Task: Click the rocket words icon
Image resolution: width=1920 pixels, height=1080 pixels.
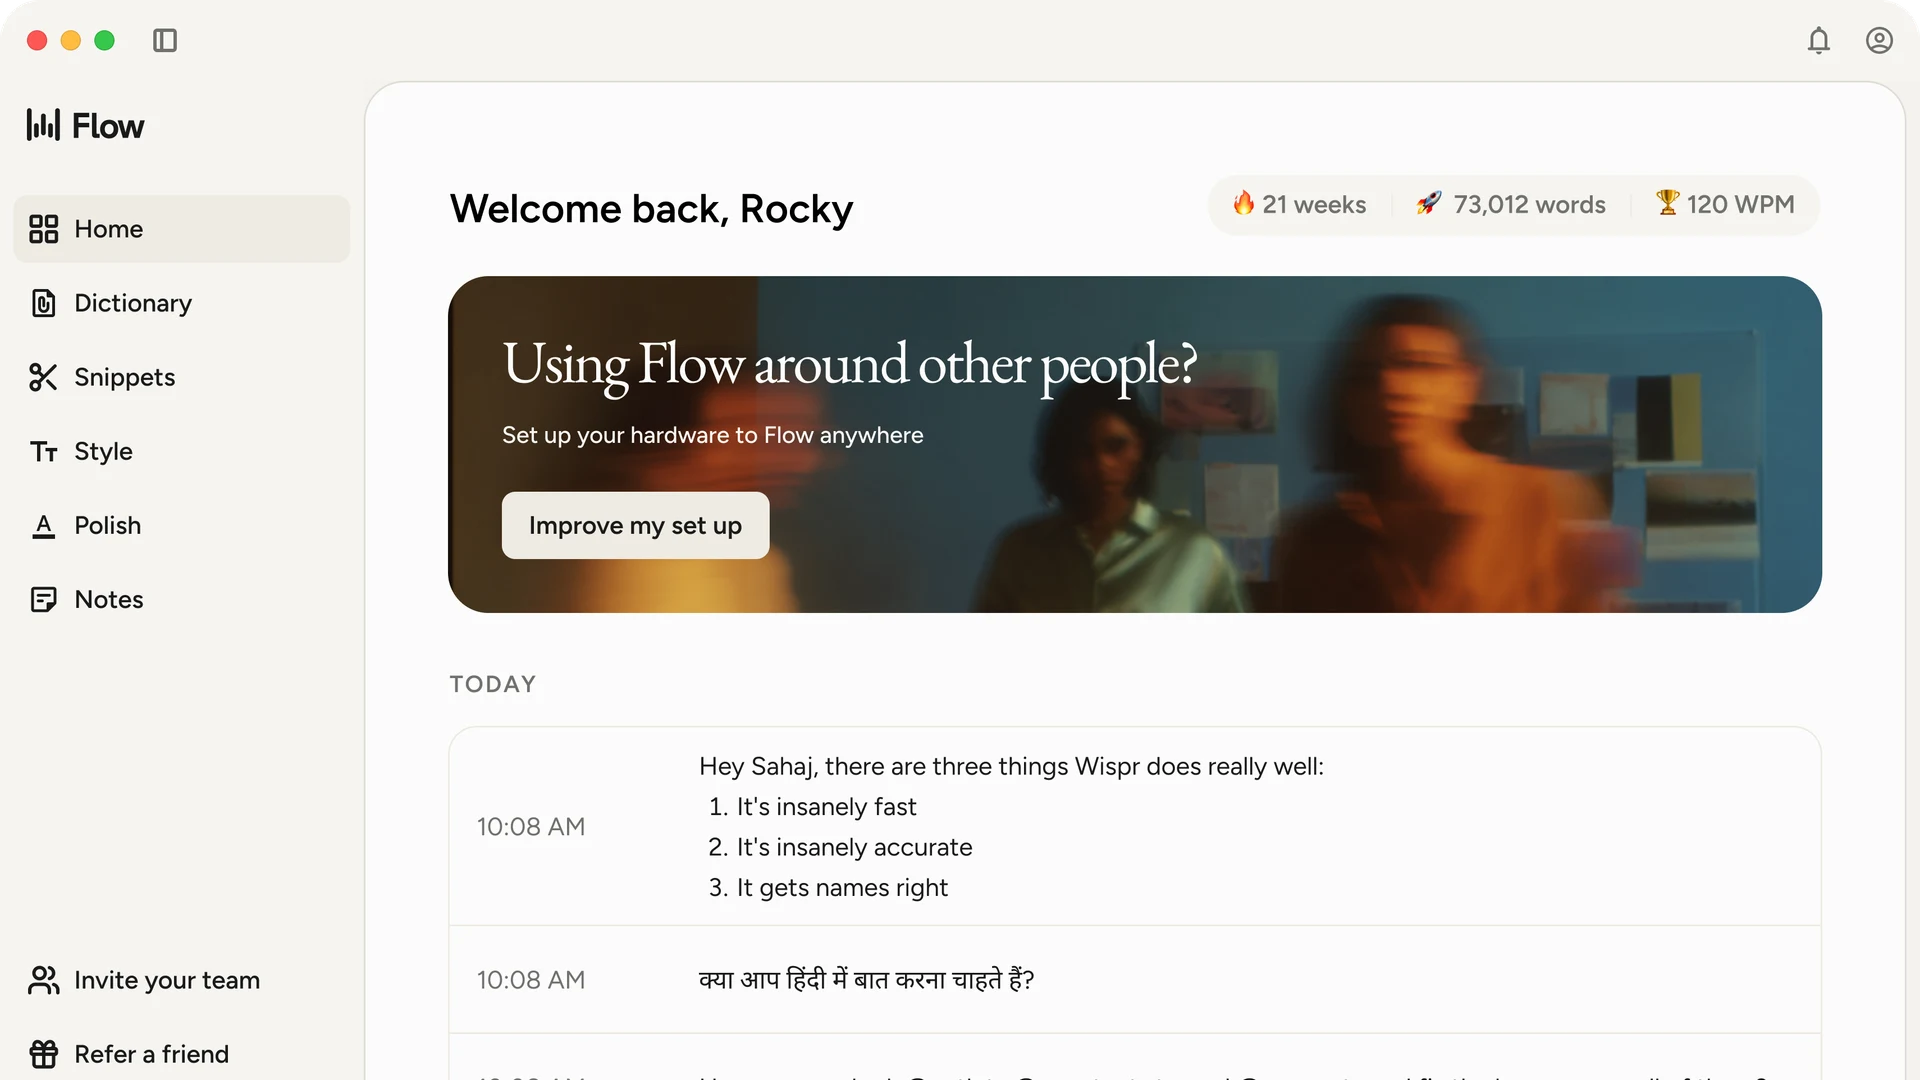Action: (x=1429, y=203)
